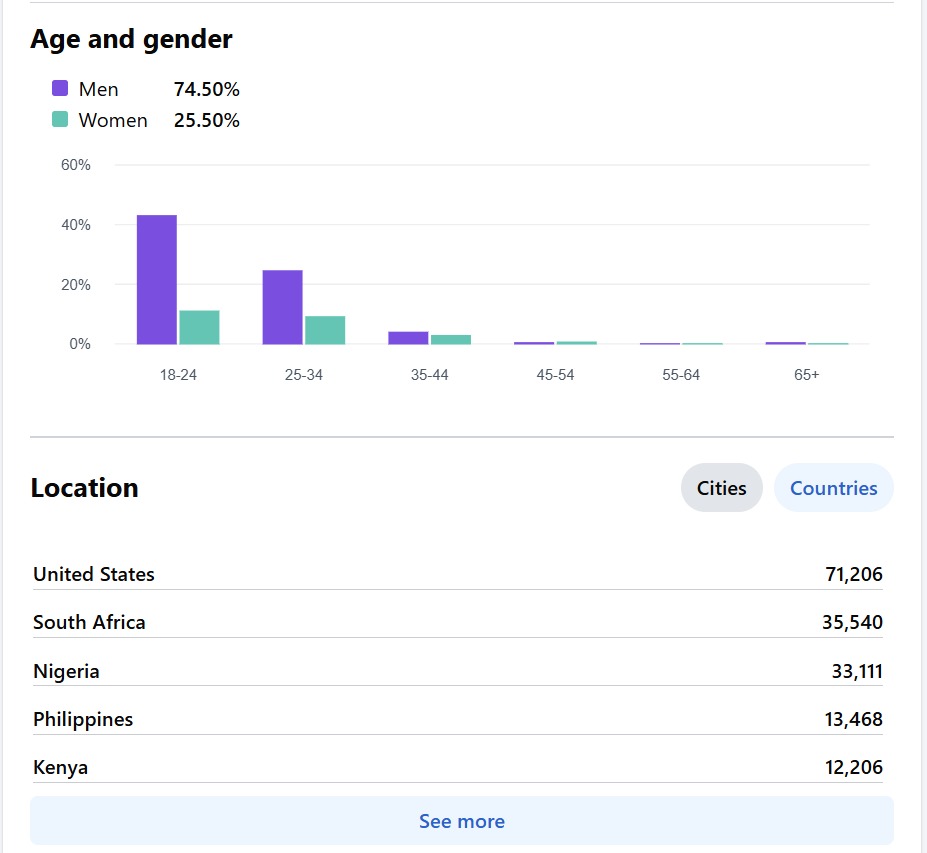
Task: Click the Women 18-24 teal bar
Action: click(199, 327)
